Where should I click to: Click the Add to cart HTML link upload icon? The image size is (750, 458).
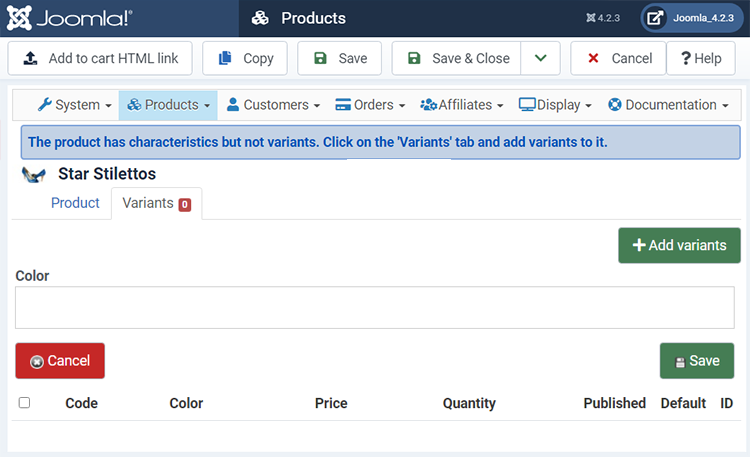[31, 58]
